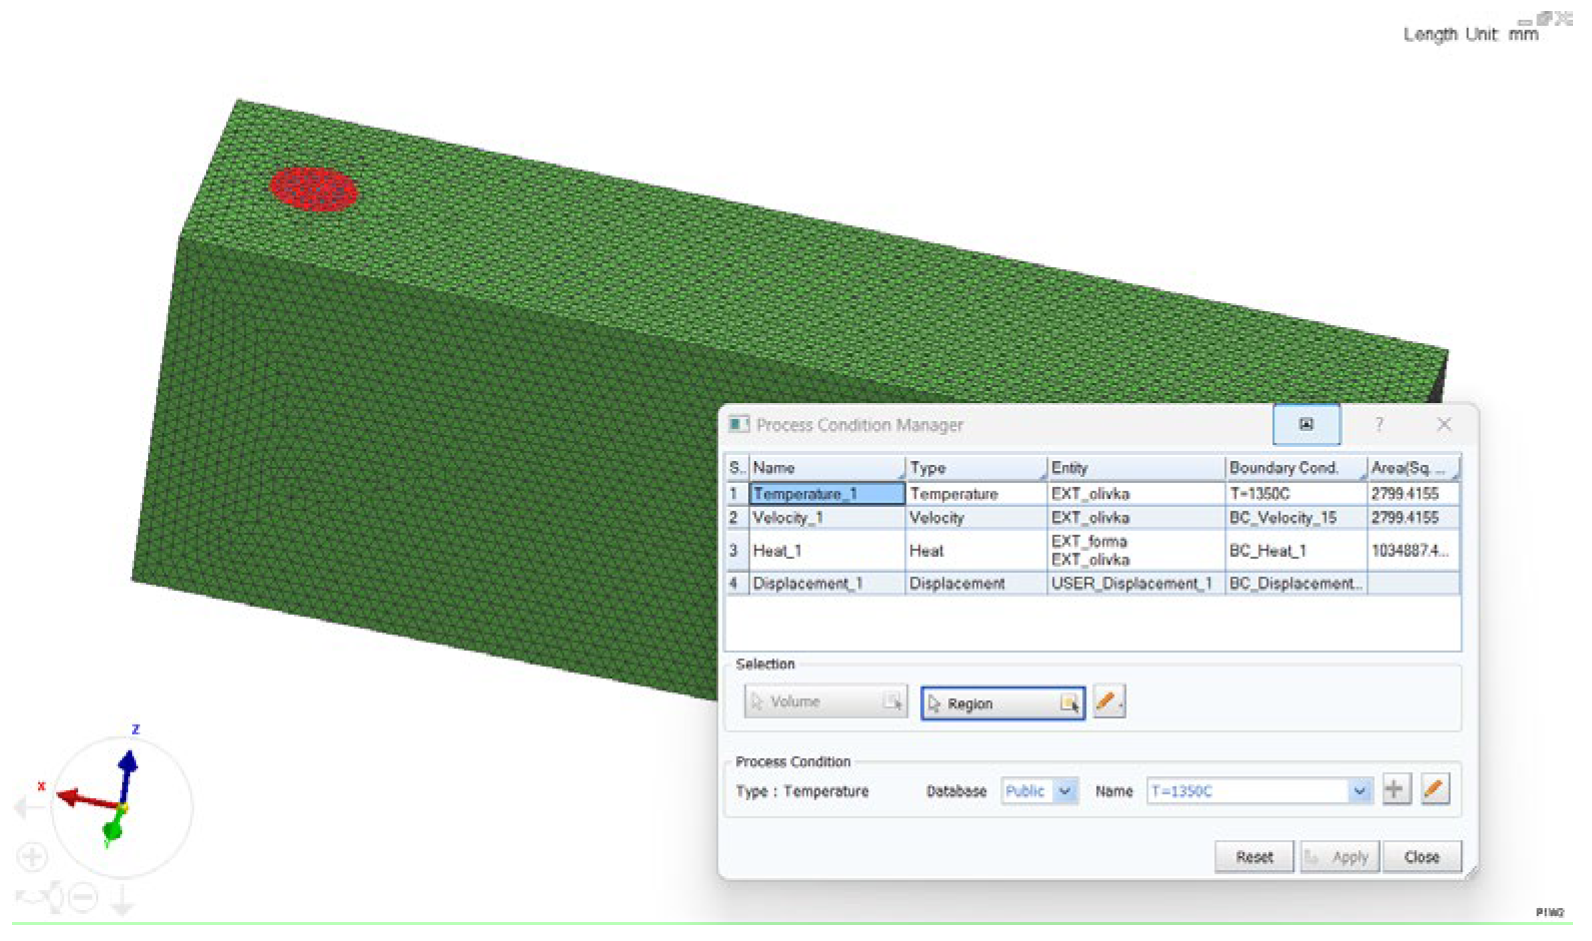
Task: Click the down arrow view navigation icon
Action: coord(122,900)
